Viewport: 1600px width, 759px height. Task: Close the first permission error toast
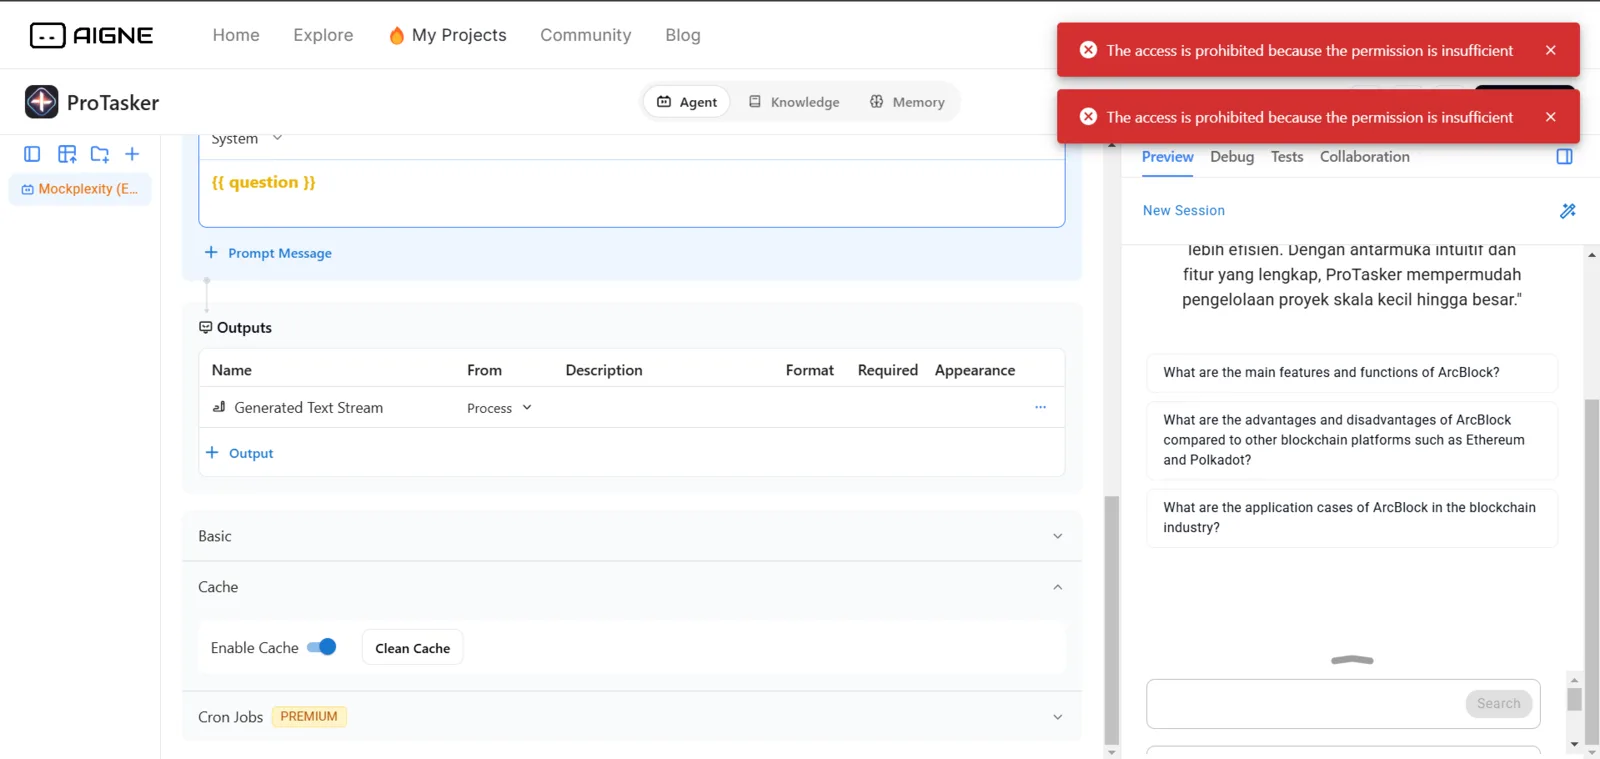(1550, 50)
